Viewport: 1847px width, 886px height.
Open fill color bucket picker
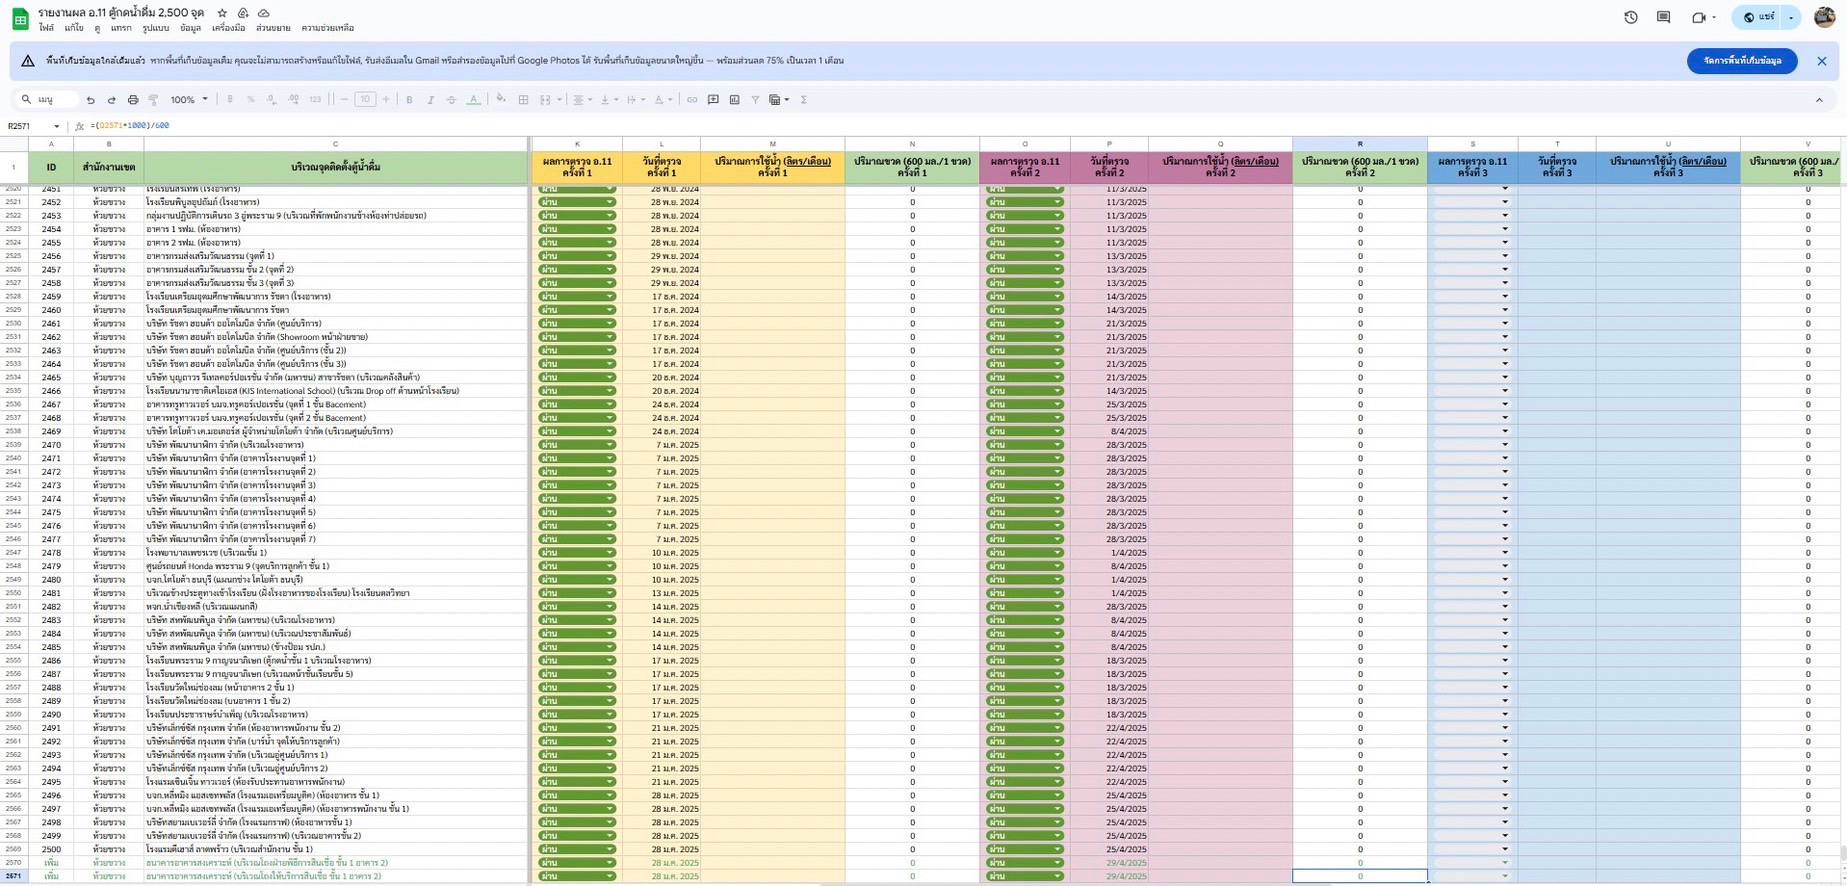pyautogui.click(x=501, y=100)
